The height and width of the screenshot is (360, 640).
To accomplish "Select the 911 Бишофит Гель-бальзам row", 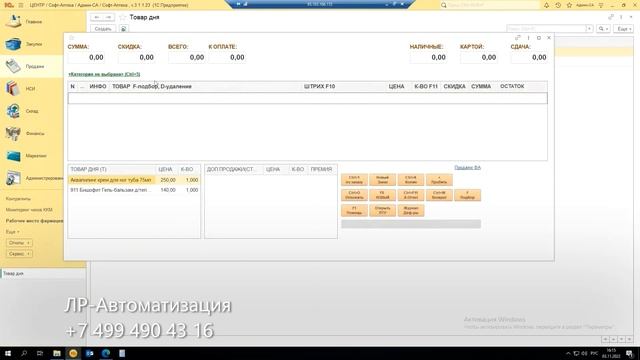I will [133, 190].
